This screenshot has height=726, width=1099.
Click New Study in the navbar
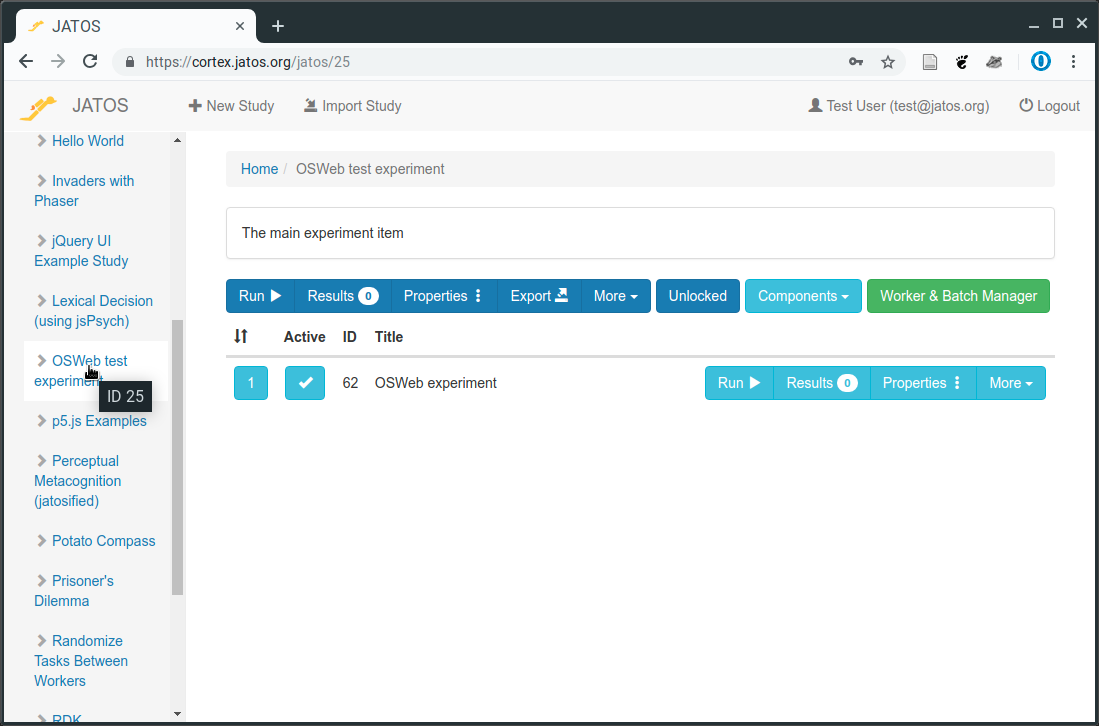point(231,106)
